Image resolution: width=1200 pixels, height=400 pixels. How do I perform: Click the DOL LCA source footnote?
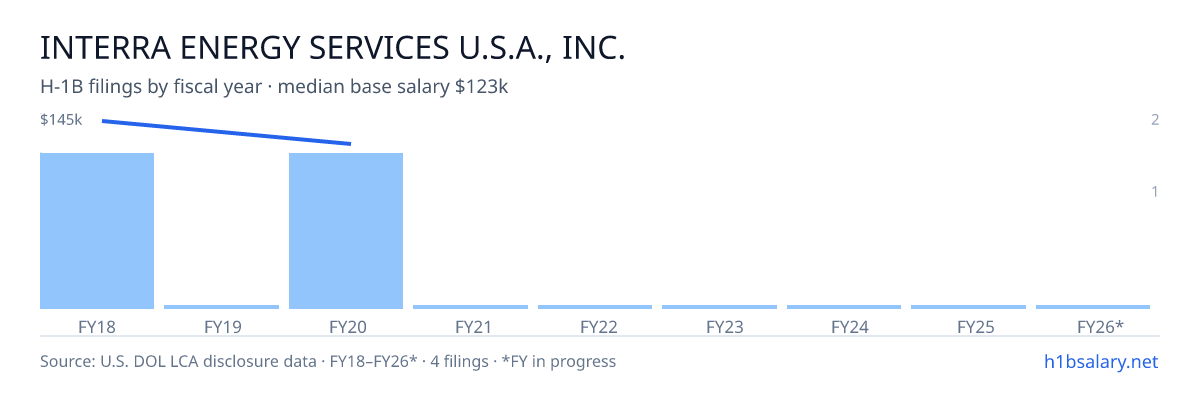pyautogui.click(x=328, y=361)
